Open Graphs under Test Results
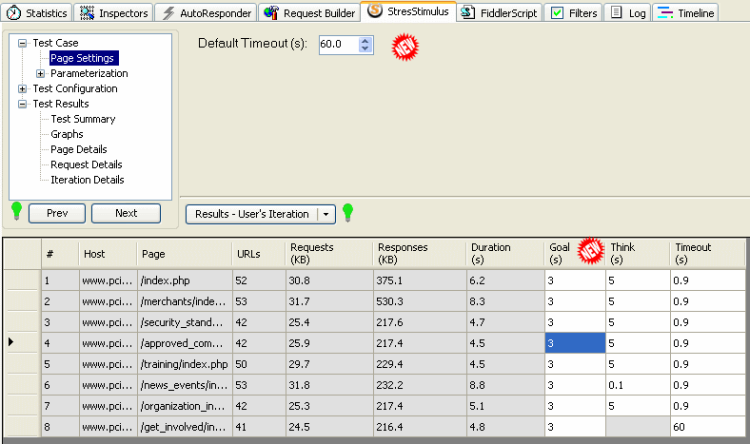Viewport: 750px width, 444px height. 66,134
